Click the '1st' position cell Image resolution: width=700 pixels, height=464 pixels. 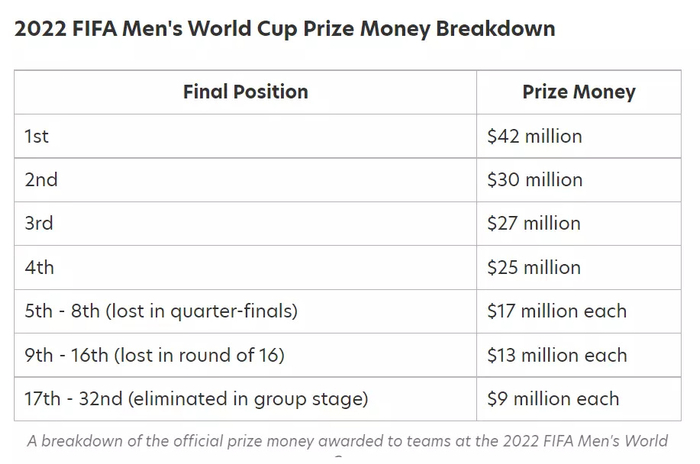(x=37, y=136)
